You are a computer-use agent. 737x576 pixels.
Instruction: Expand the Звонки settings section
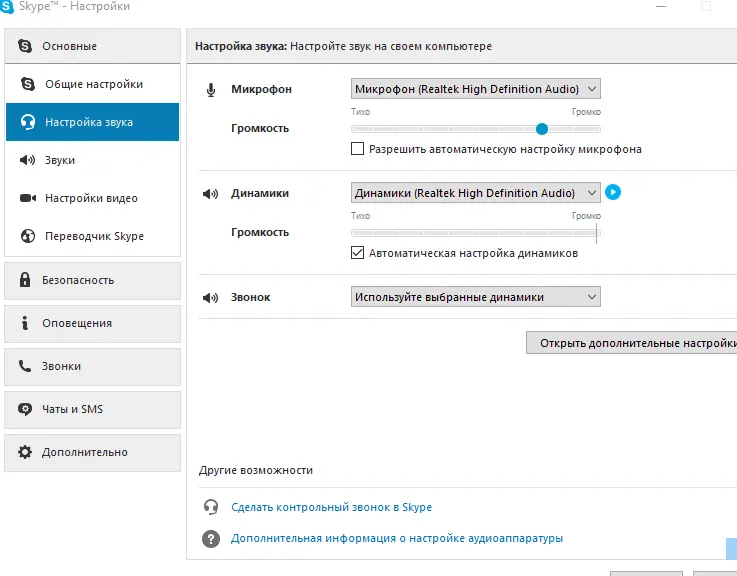click(93, 367)
